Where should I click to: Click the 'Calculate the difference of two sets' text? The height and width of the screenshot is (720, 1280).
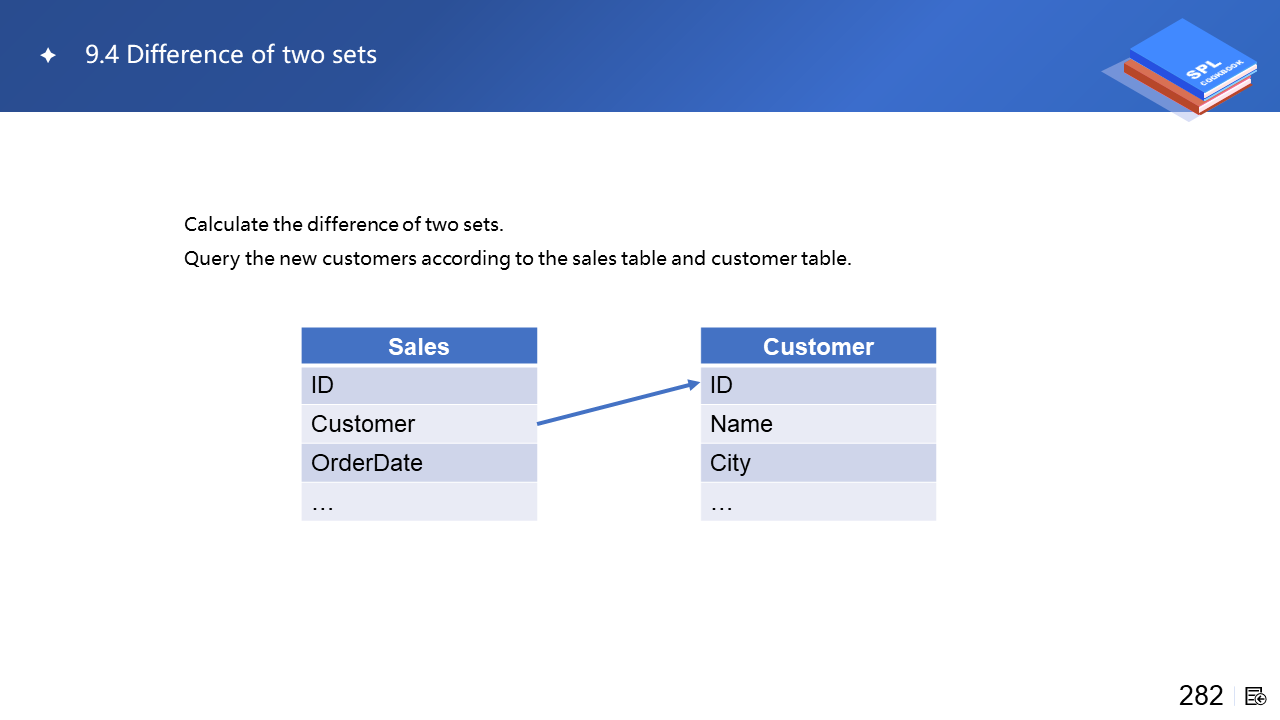click(343, 224)
